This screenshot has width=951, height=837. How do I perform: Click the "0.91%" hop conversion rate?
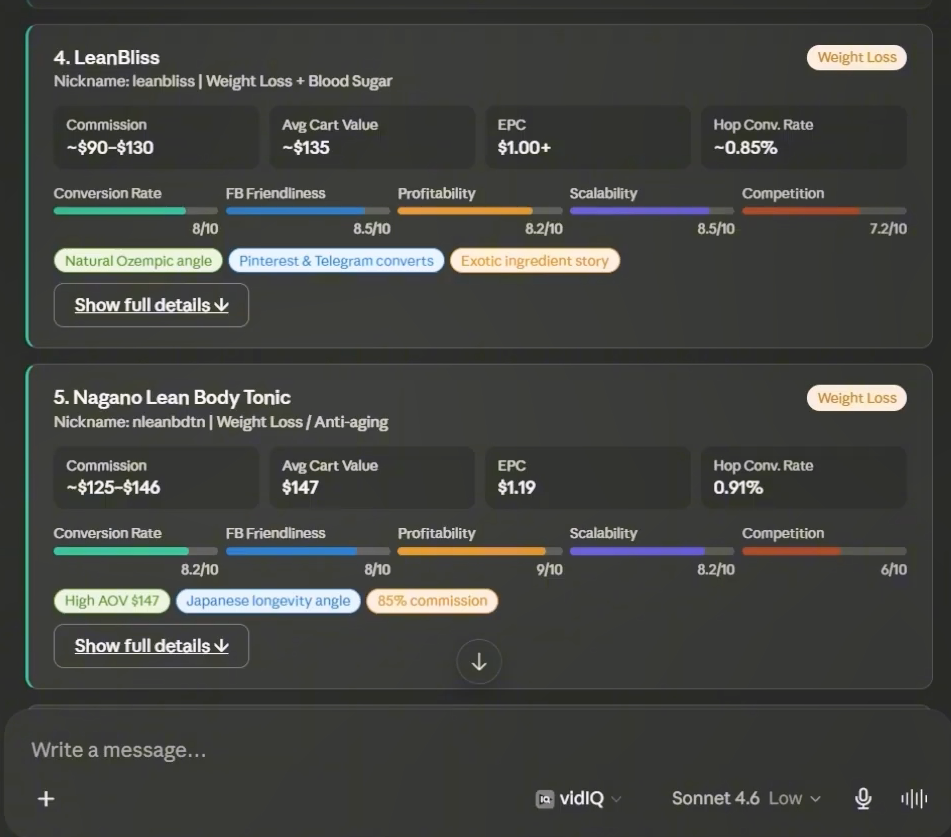click(x=738, y=488)
